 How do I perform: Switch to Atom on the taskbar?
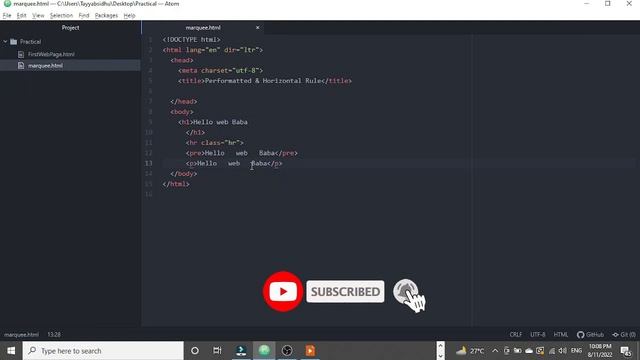(264, 351)
